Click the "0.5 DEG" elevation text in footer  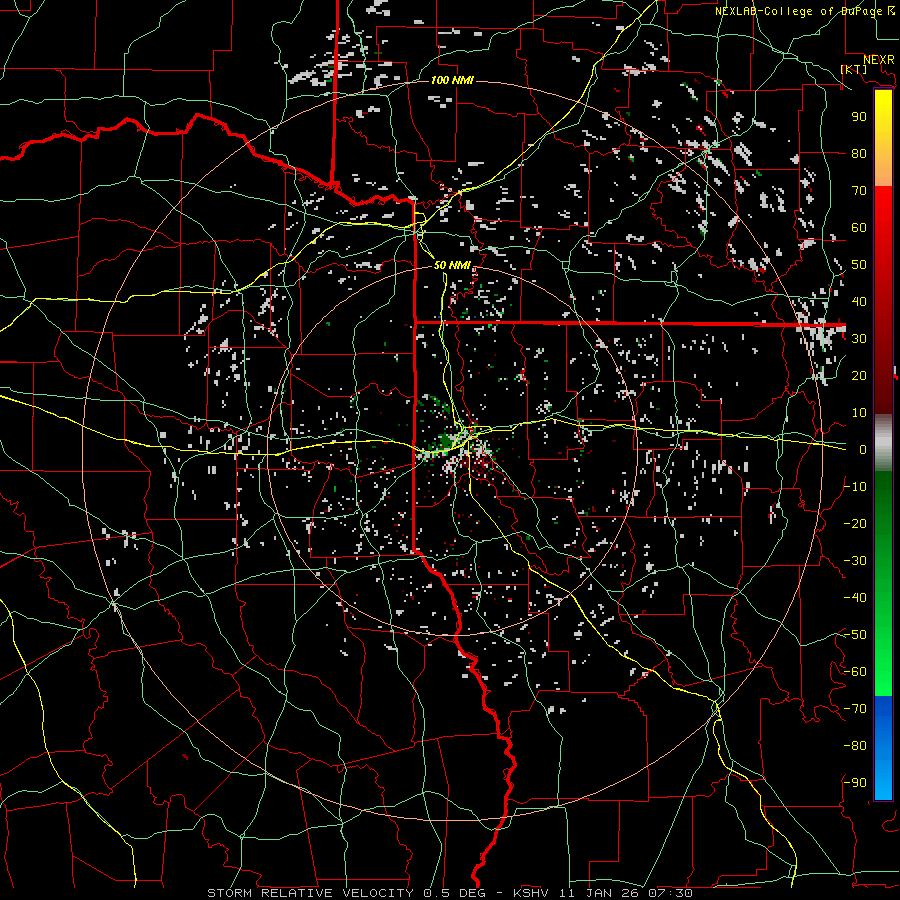click(x=454, y=893)
